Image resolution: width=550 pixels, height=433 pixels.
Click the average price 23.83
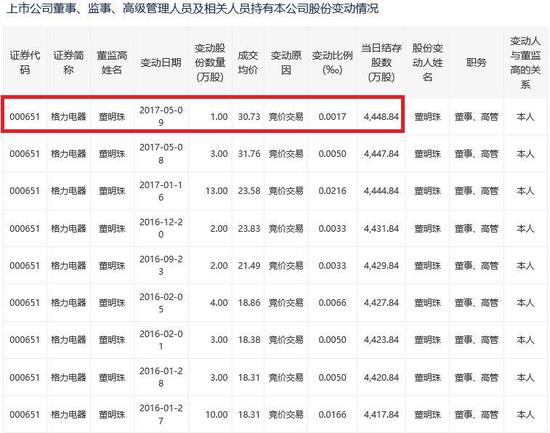click(249, 228)
